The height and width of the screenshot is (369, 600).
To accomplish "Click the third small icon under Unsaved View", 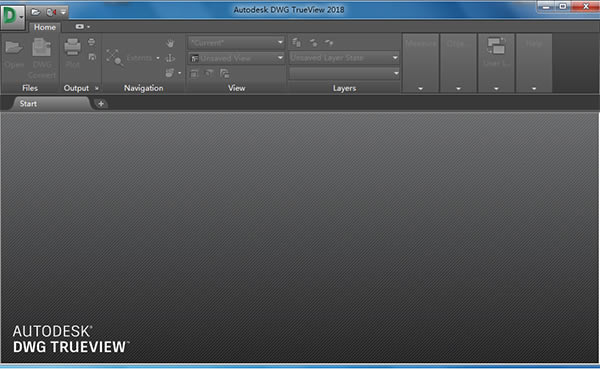I will 225,73.
